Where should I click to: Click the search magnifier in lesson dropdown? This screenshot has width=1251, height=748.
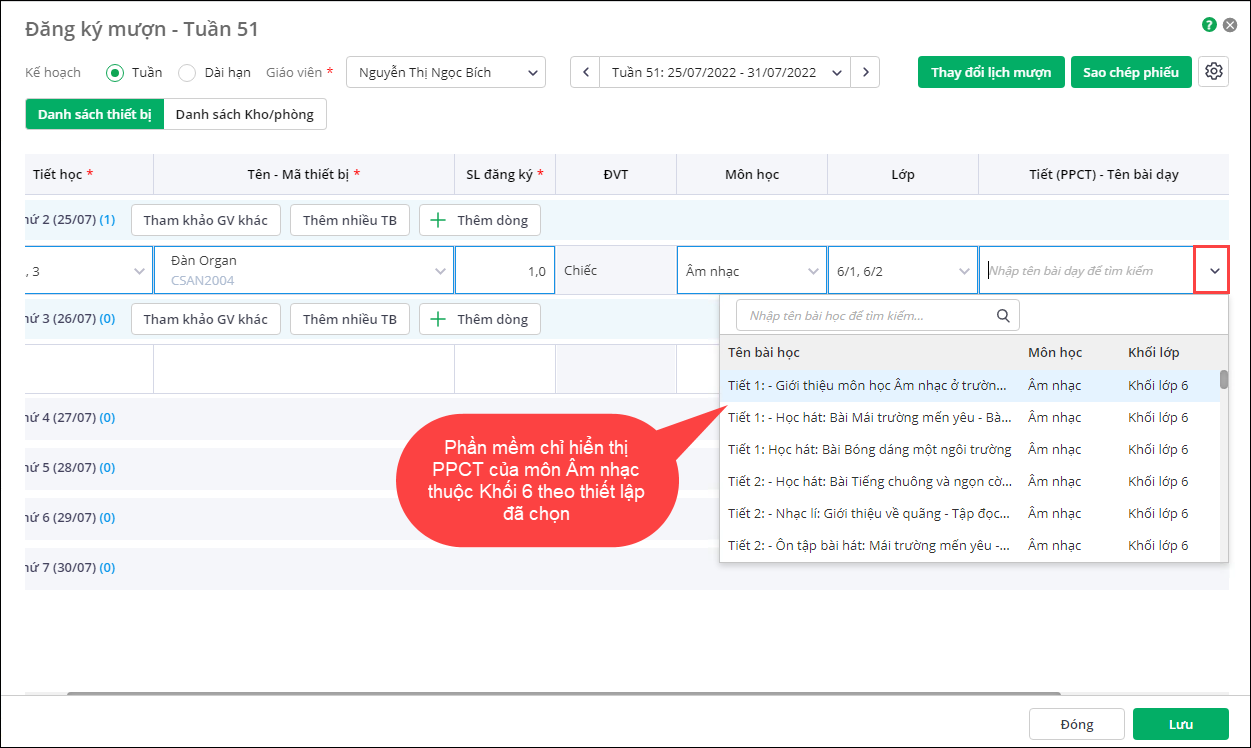[1003, 315]
